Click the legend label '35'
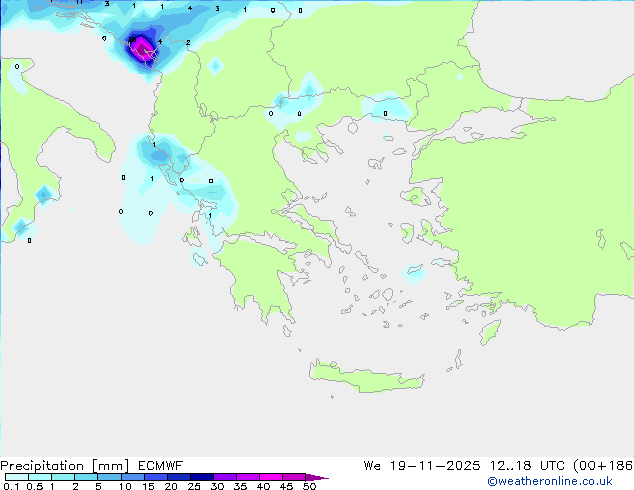This screenshot has height=490, width=634. tap(240, 486)
